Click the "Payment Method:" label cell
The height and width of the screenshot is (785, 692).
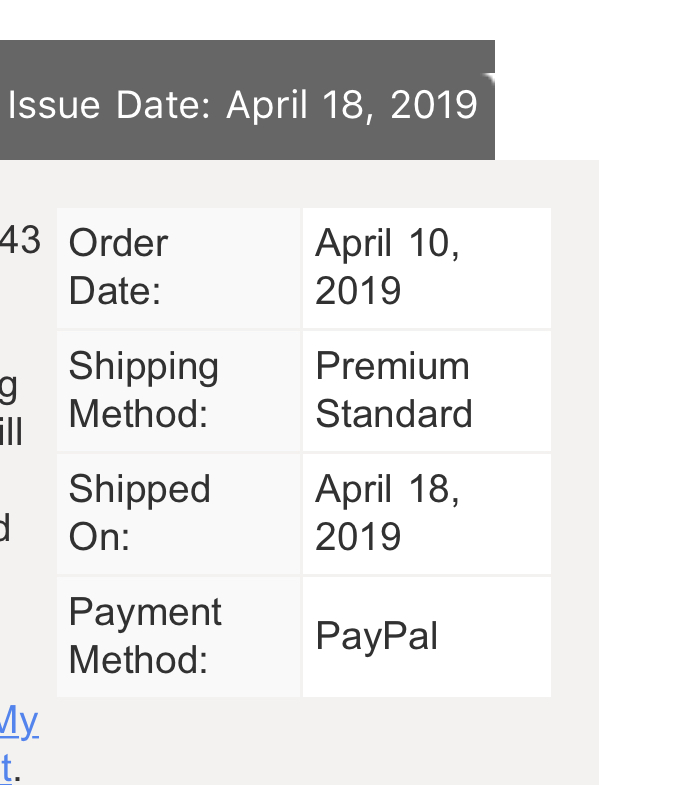pos(178,637)
